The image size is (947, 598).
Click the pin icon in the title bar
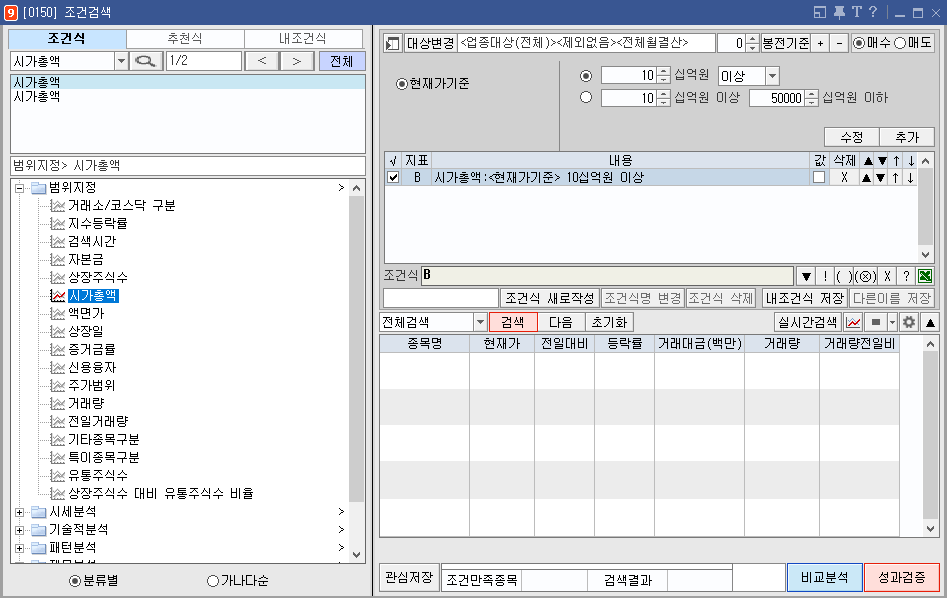tap(840, 11)
